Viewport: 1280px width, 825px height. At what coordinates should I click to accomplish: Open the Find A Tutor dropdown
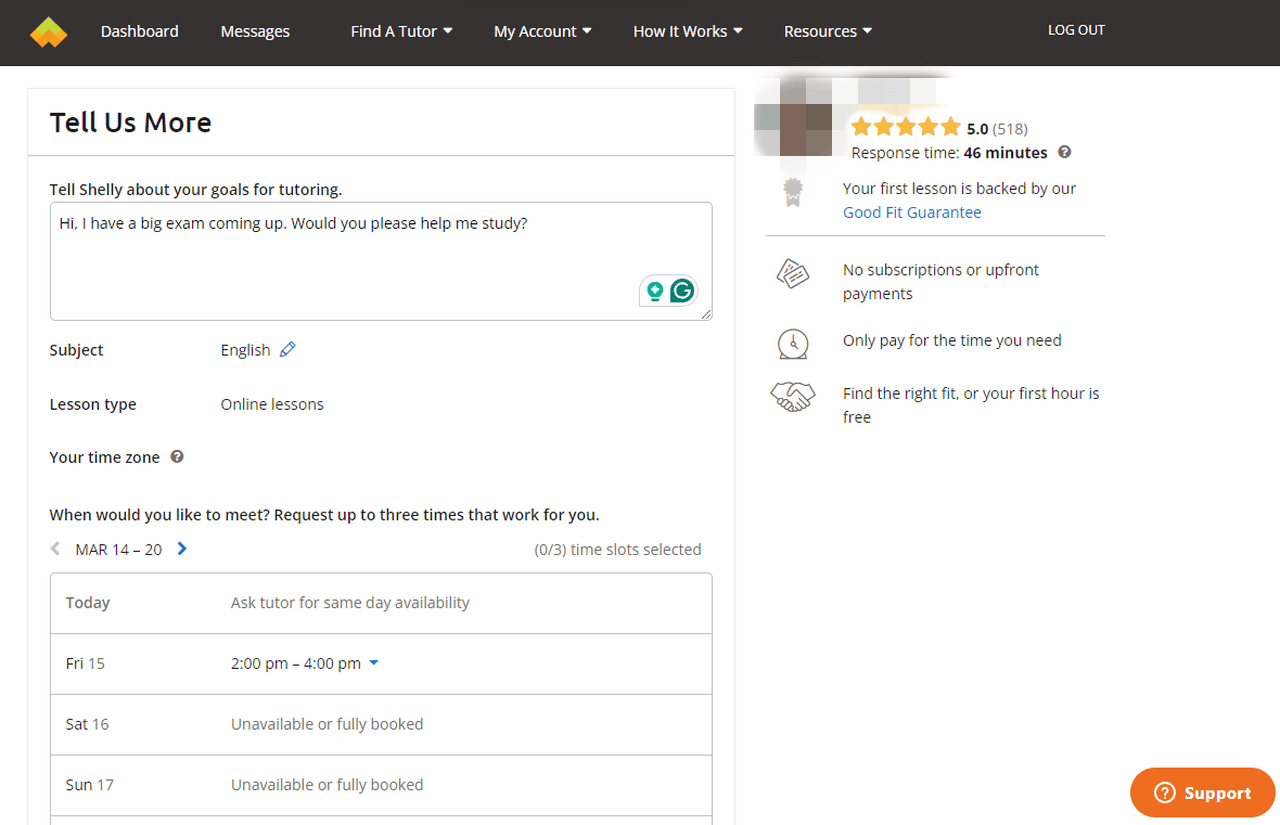coord(401,31)
